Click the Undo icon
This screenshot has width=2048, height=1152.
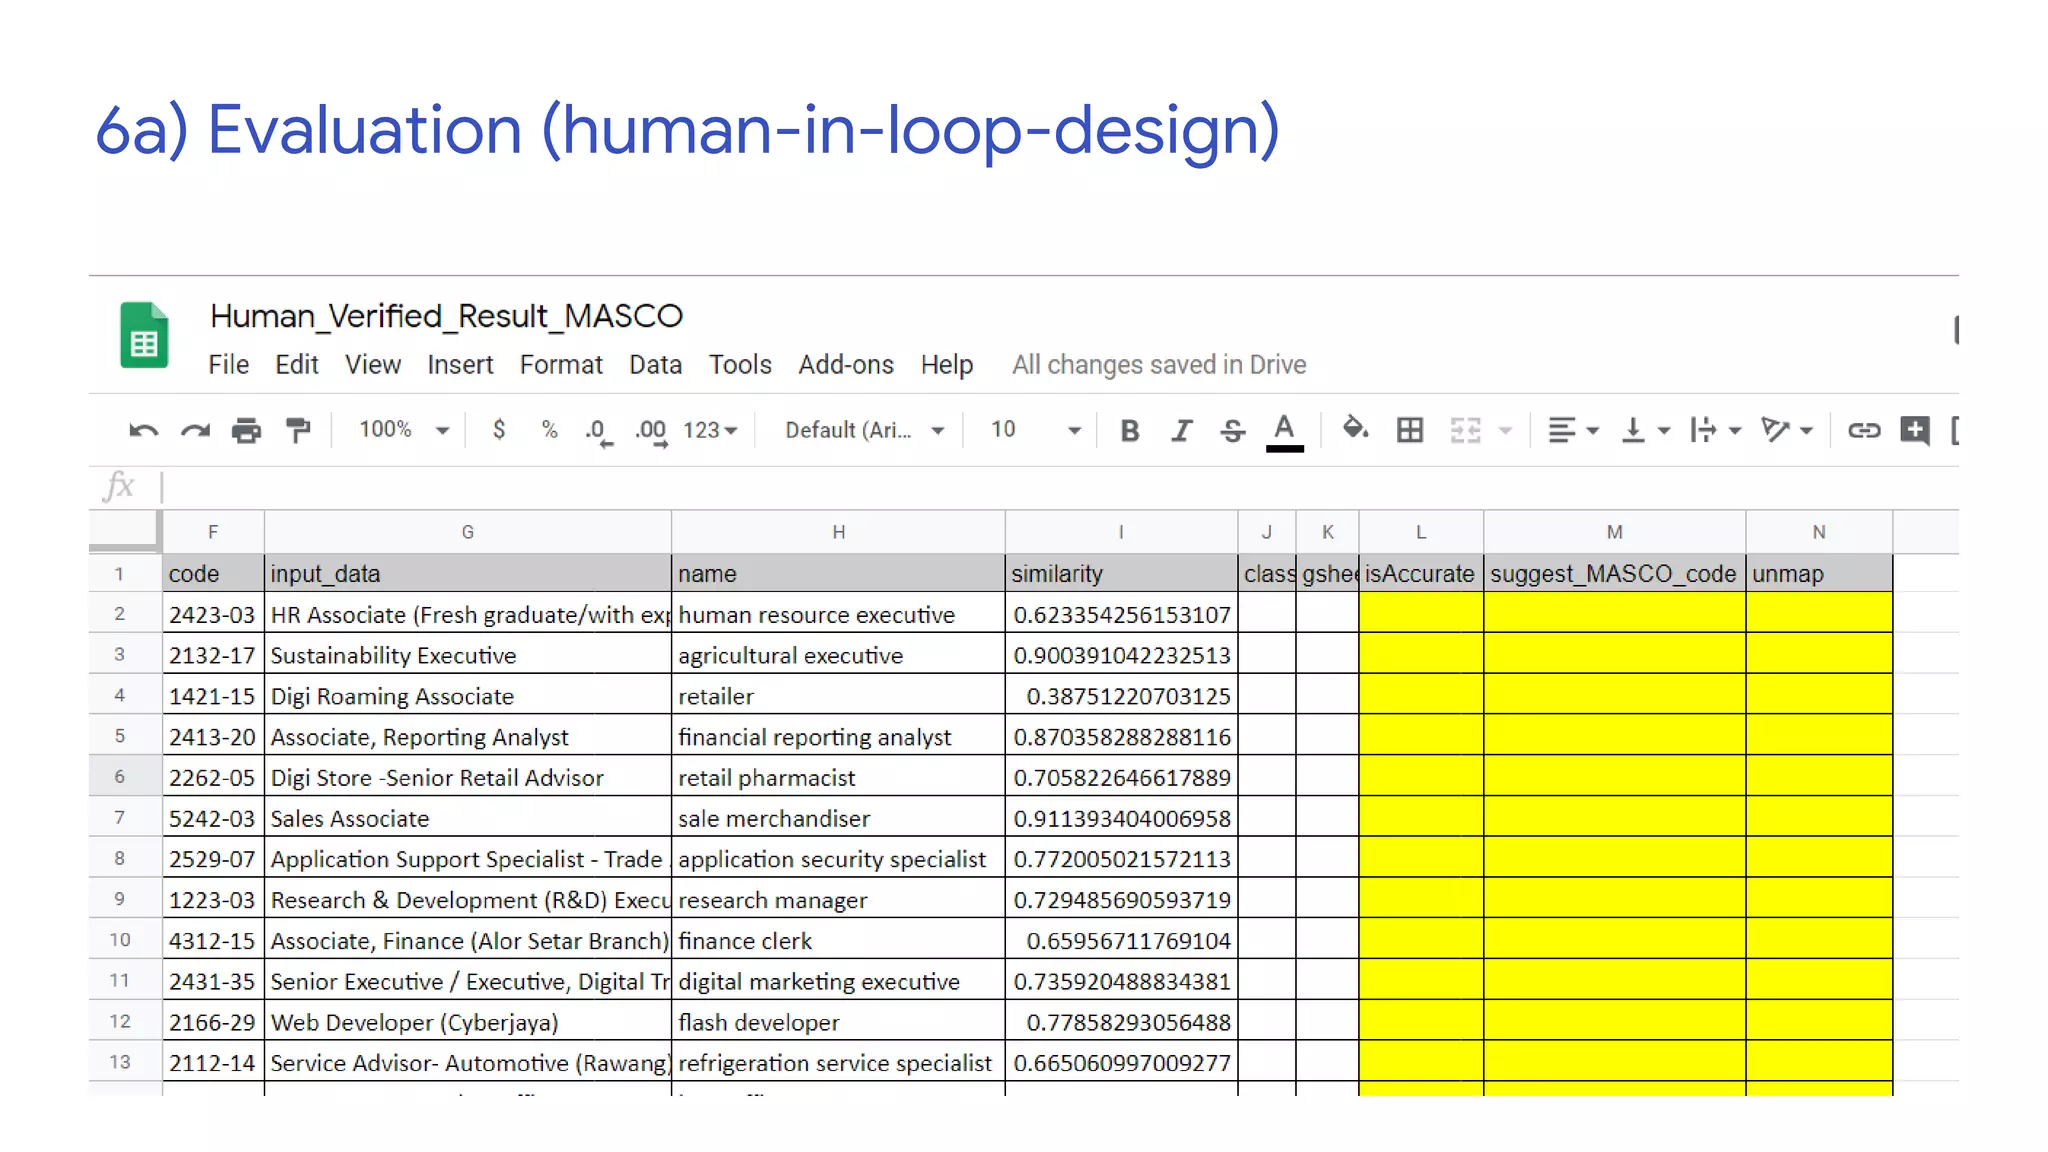pyautogui.click(x=144, y=431)
